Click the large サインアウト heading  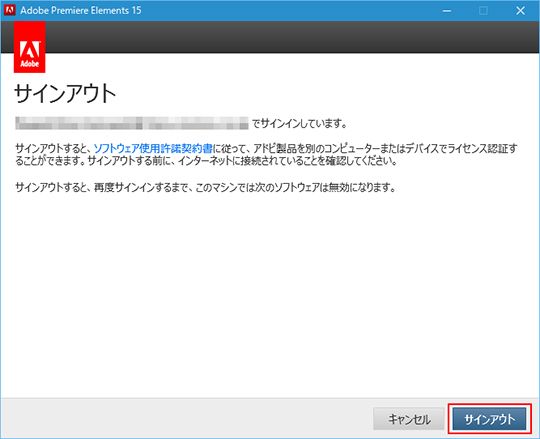click(x=65, y=94)
